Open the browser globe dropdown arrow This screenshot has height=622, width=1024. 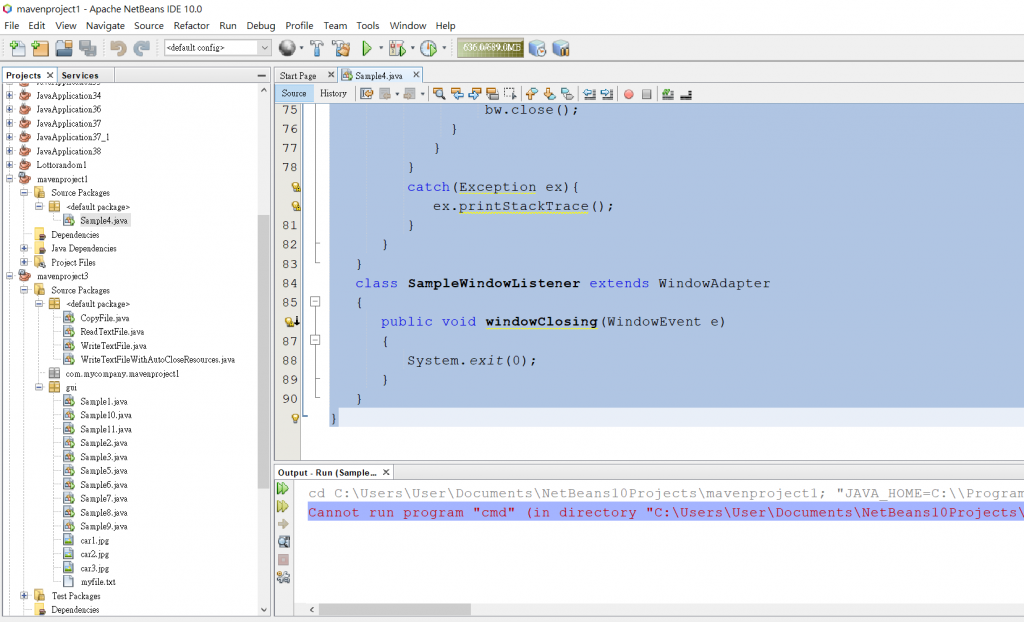click(x=301, y=48)
